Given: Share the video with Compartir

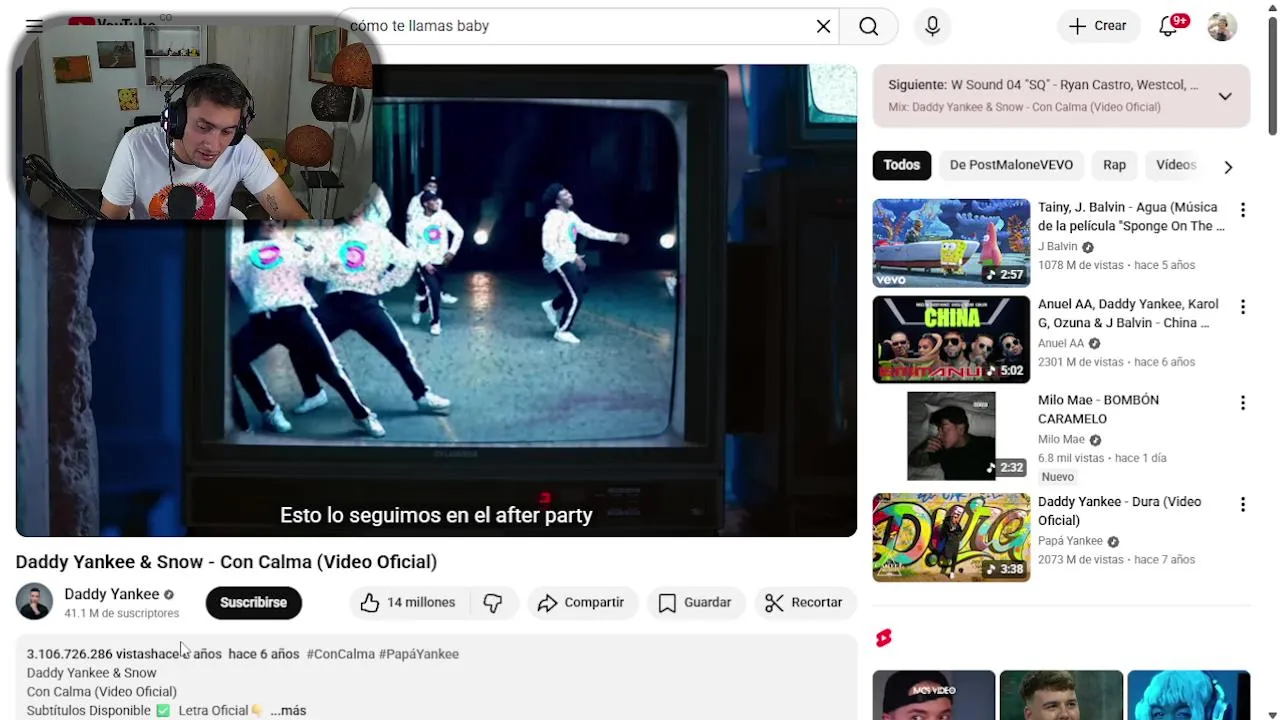Looking at the screenshot, I should click(x=581, y=602).
